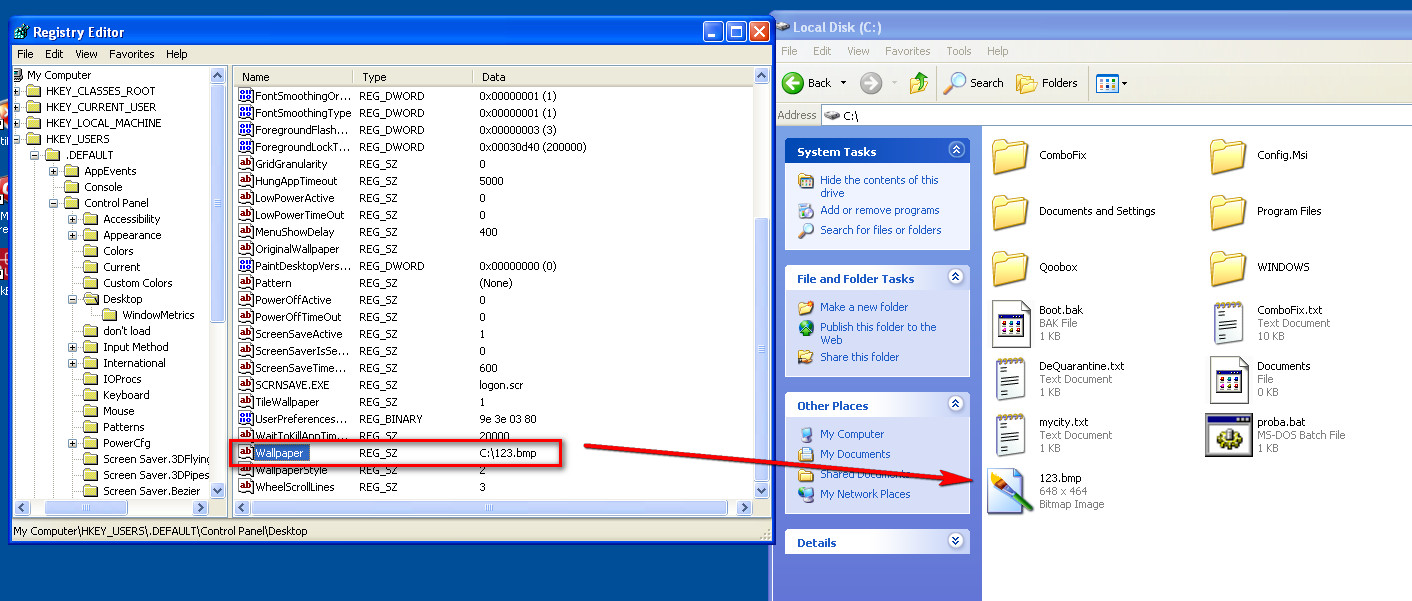The width and height of the screenshot is (1412, 601).
Task: Click 'Add or remove programs' link
Action: tap(879, 210)
